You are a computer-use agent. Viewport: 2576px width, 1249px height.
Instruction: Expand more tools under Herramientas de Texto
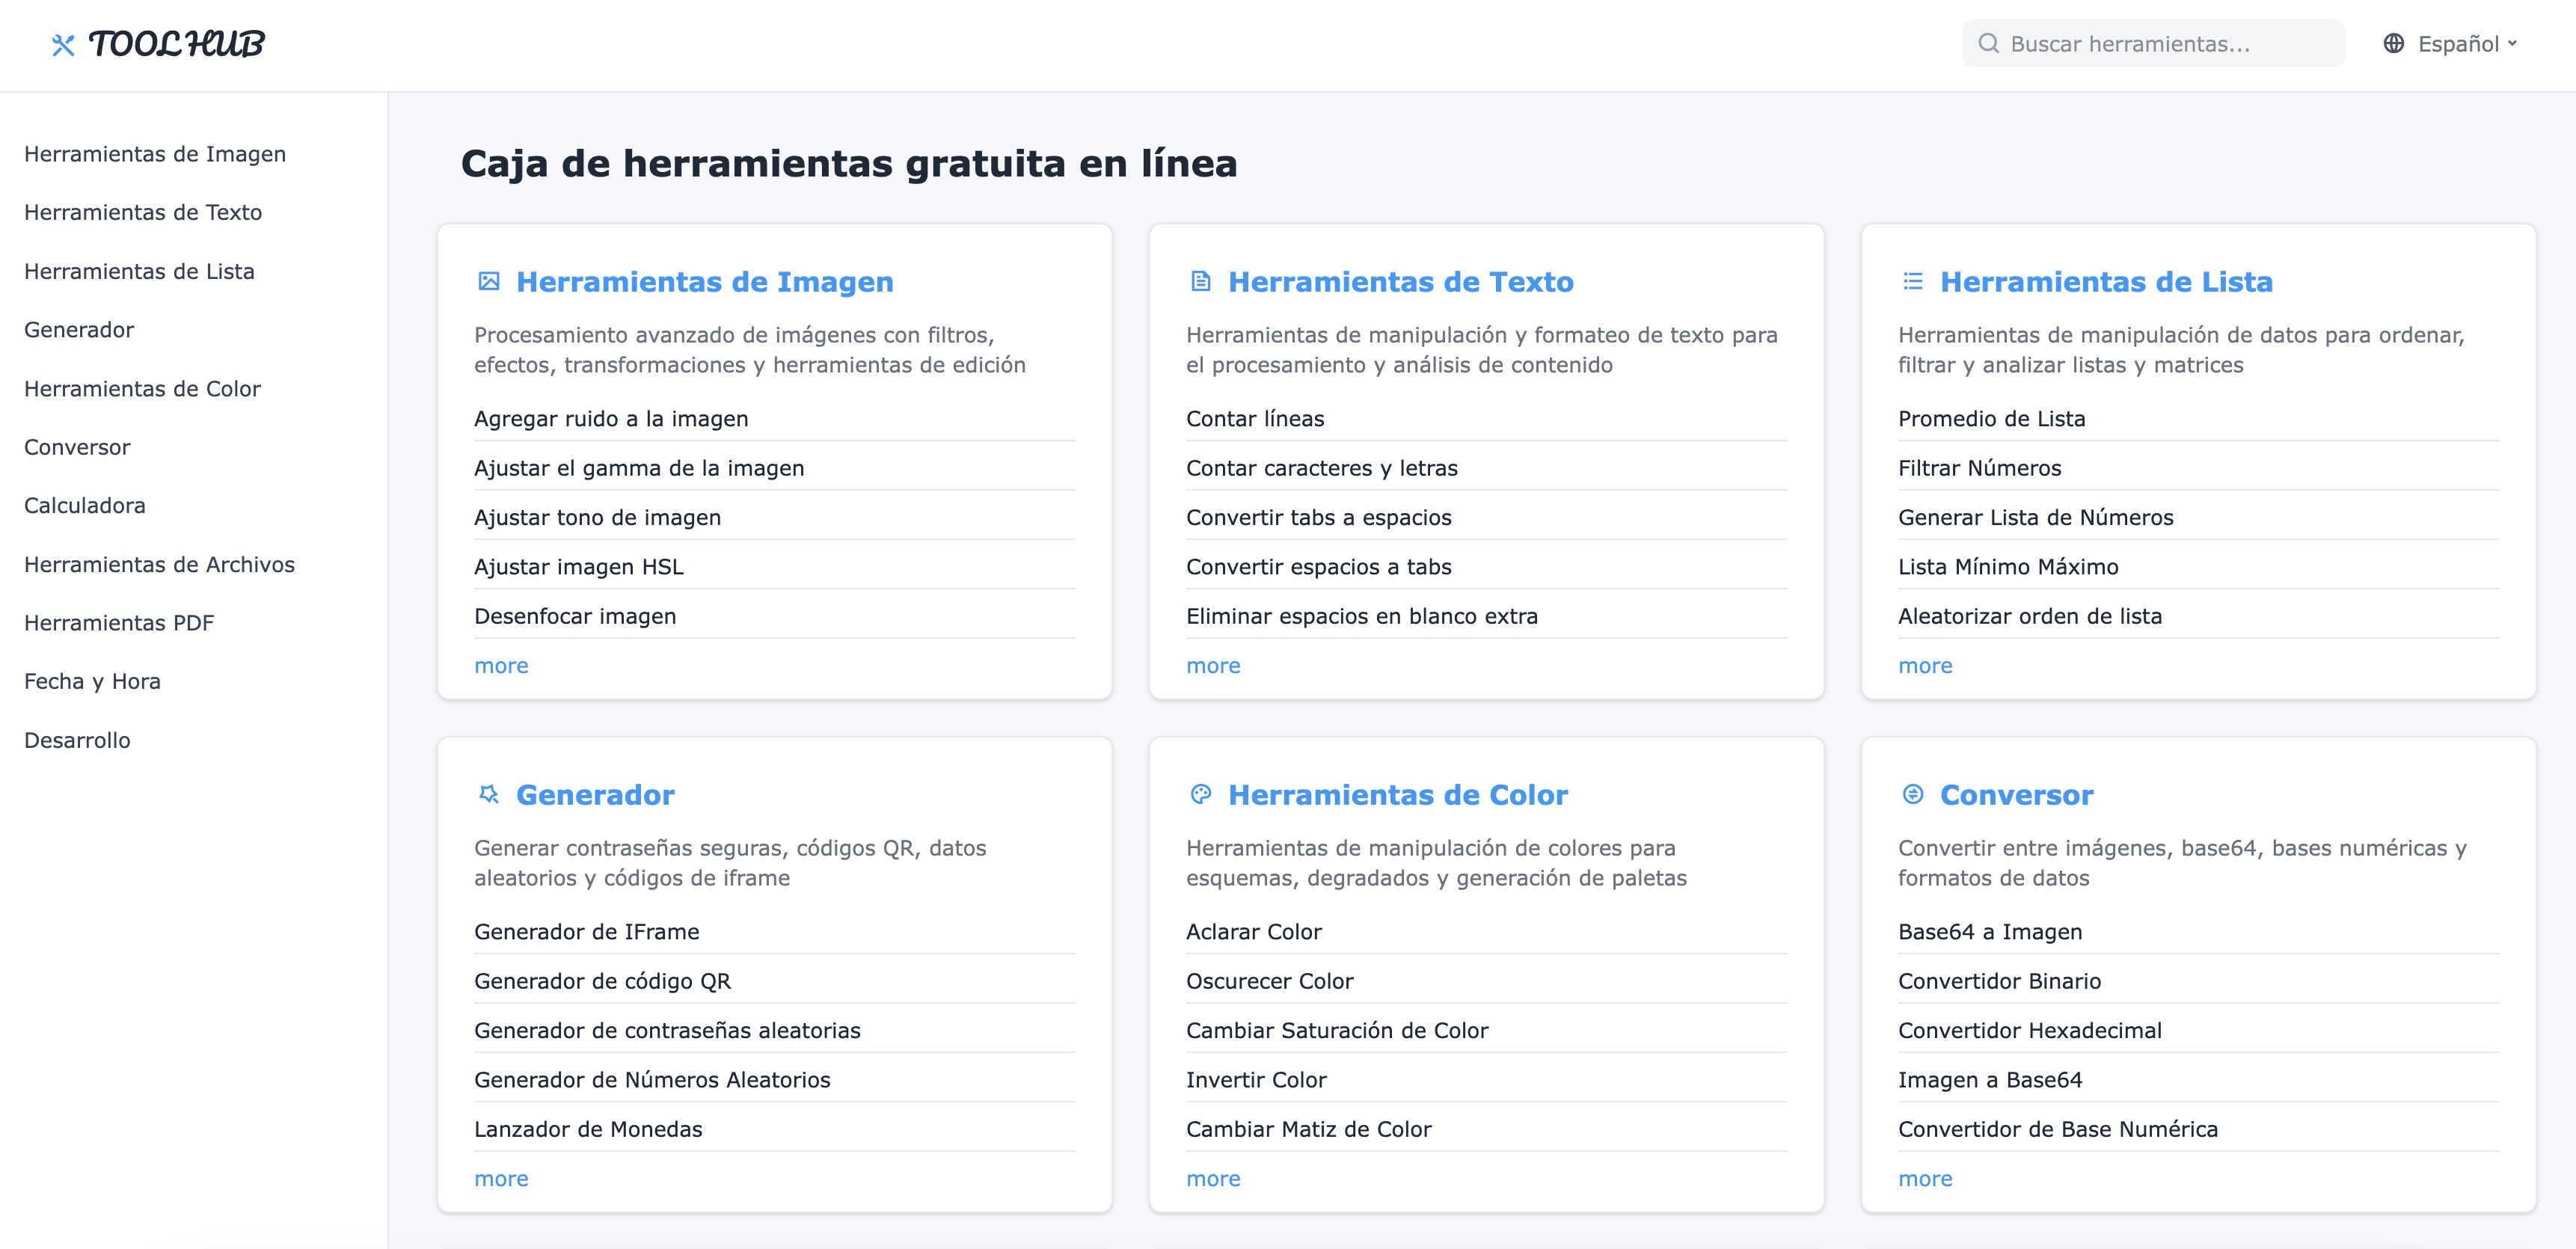pos(1213,666)
